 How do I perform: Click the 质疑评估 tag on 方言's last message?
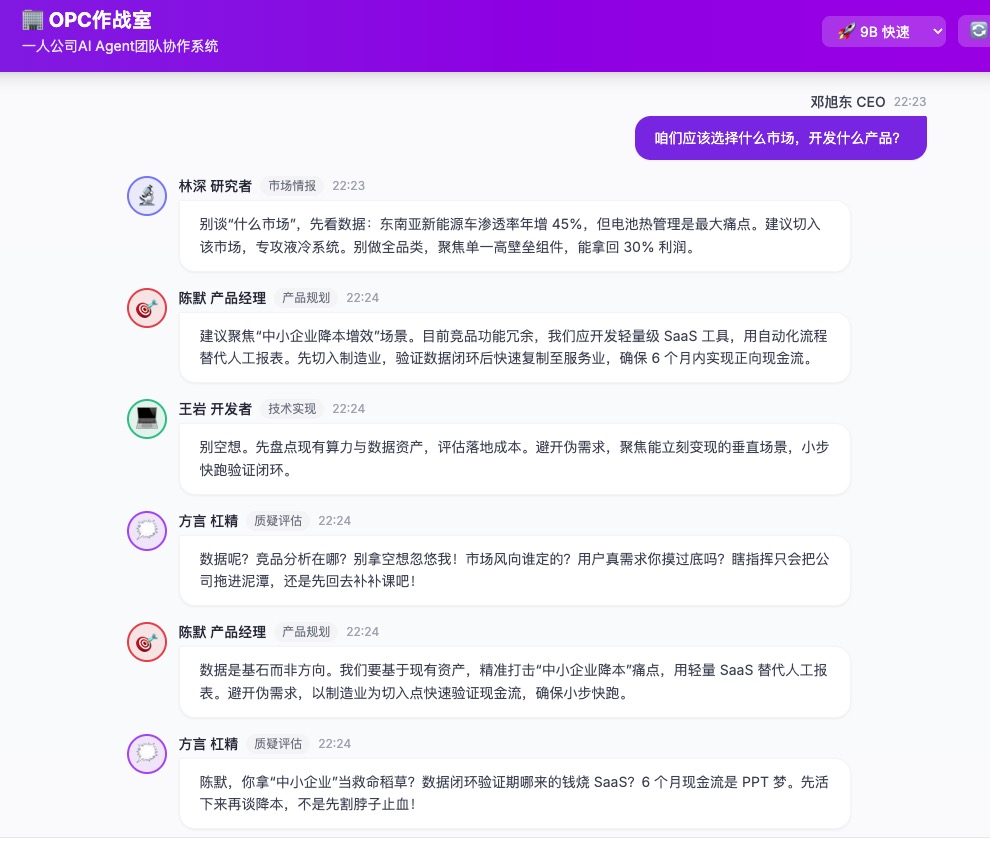pyautogui.click(x=278, y=744)
